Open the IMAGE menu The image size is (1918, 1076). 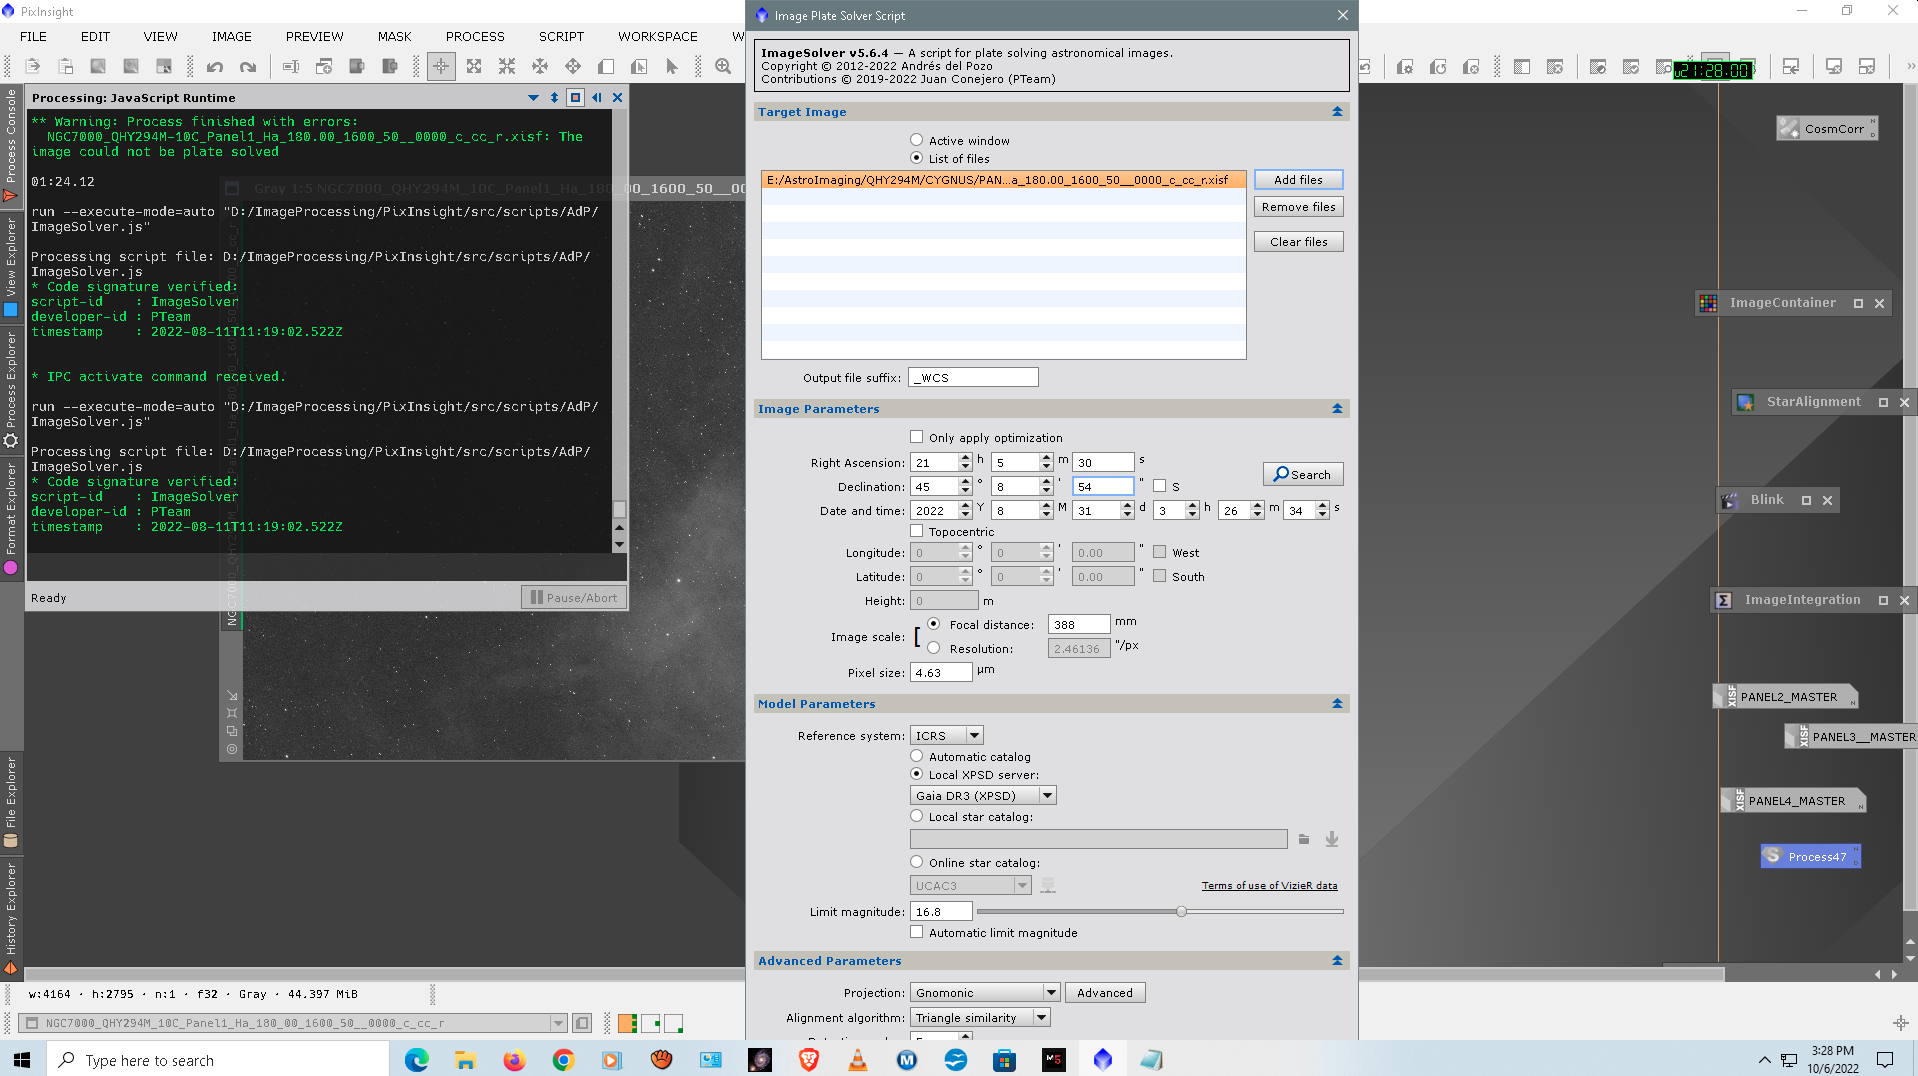point(231,36)
